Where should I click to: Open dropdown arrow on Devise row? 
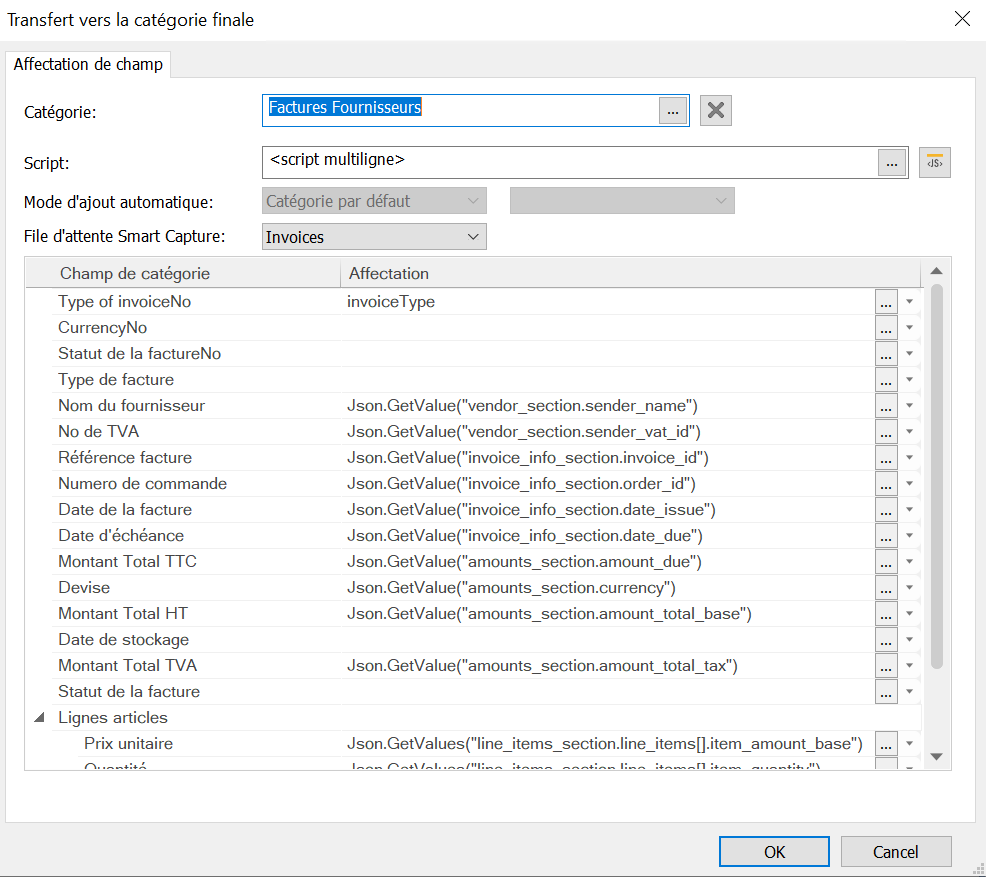pyautogui.click(x=910, y=588)
